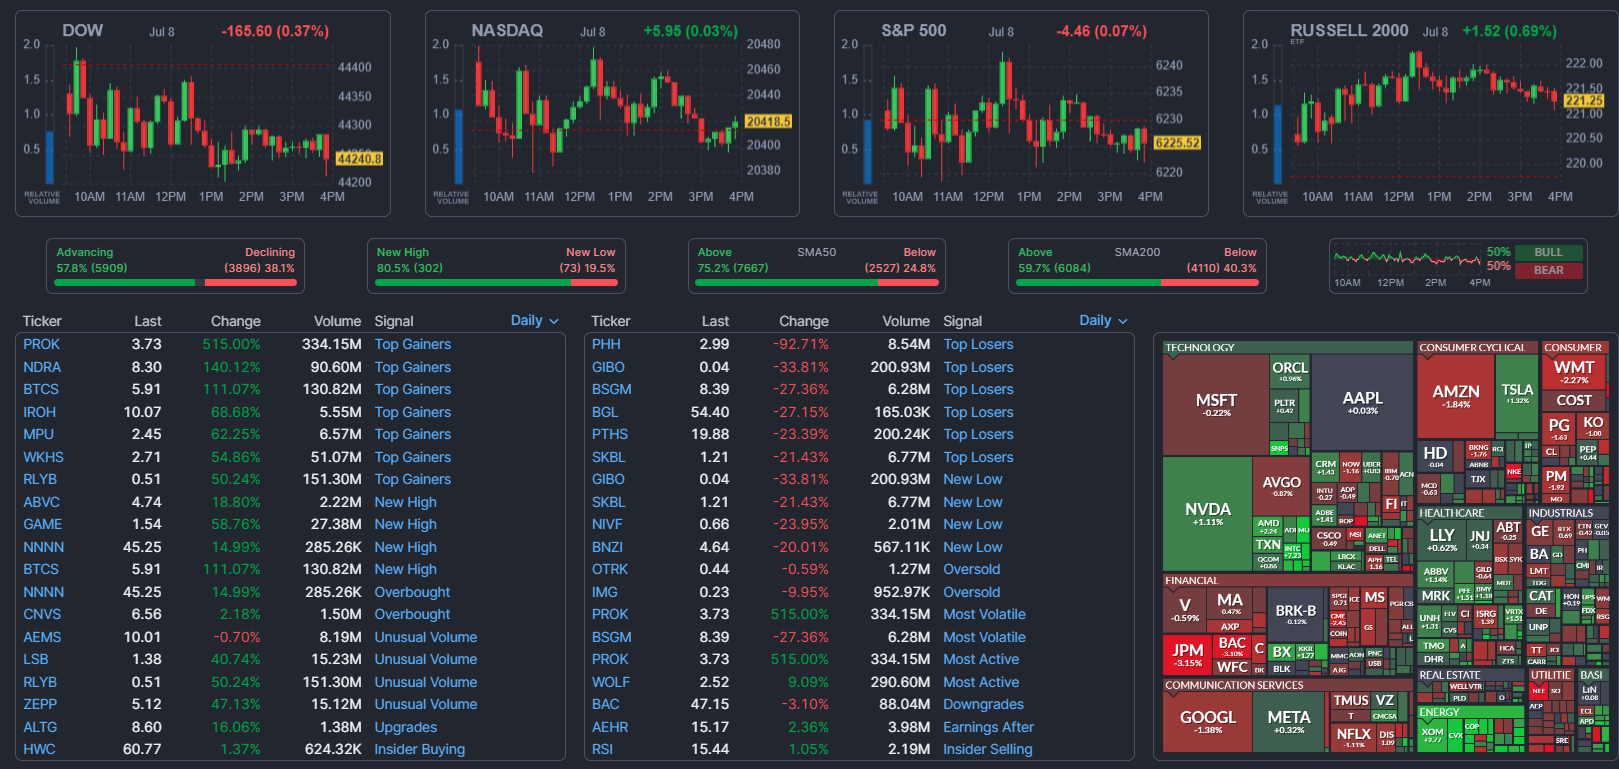The width and height of the screenshot is (1619, 769).
Task: Open the IROH ticker link
Action: coord(40,412)
